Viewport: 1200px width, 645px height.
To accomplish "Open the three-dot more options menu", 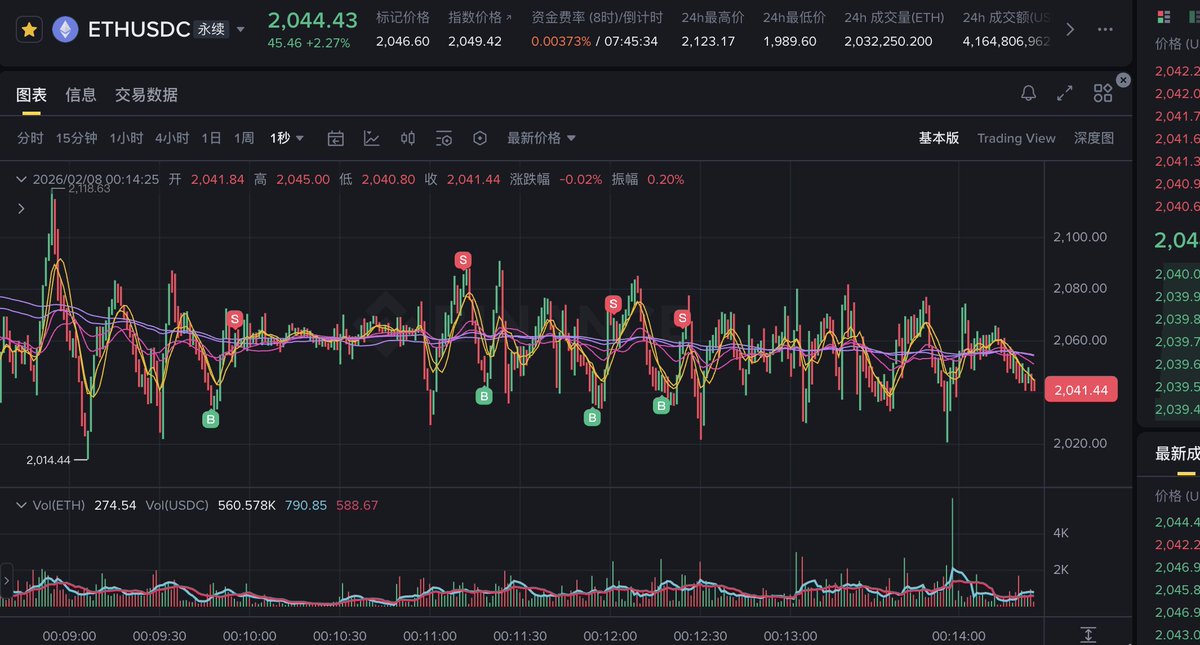I will point(1104,29).
